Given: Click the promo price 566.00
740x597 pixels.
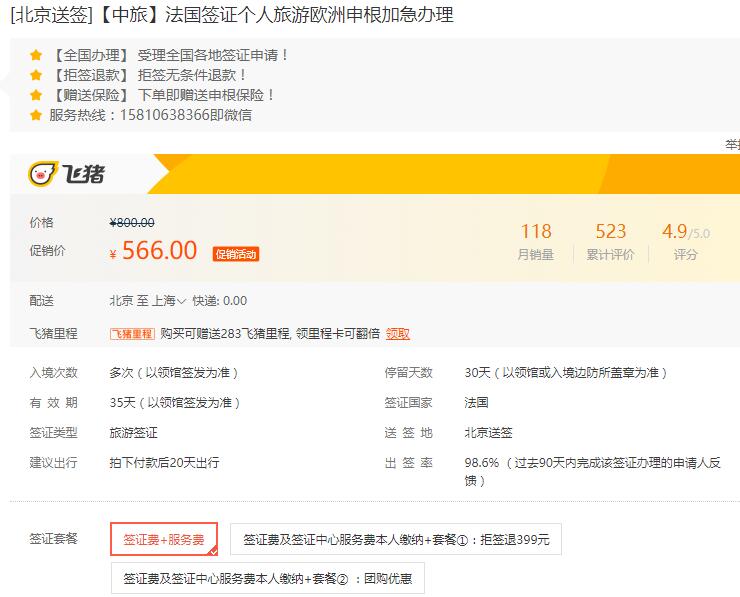Looking at the screenshot, I should click(159, 250).
